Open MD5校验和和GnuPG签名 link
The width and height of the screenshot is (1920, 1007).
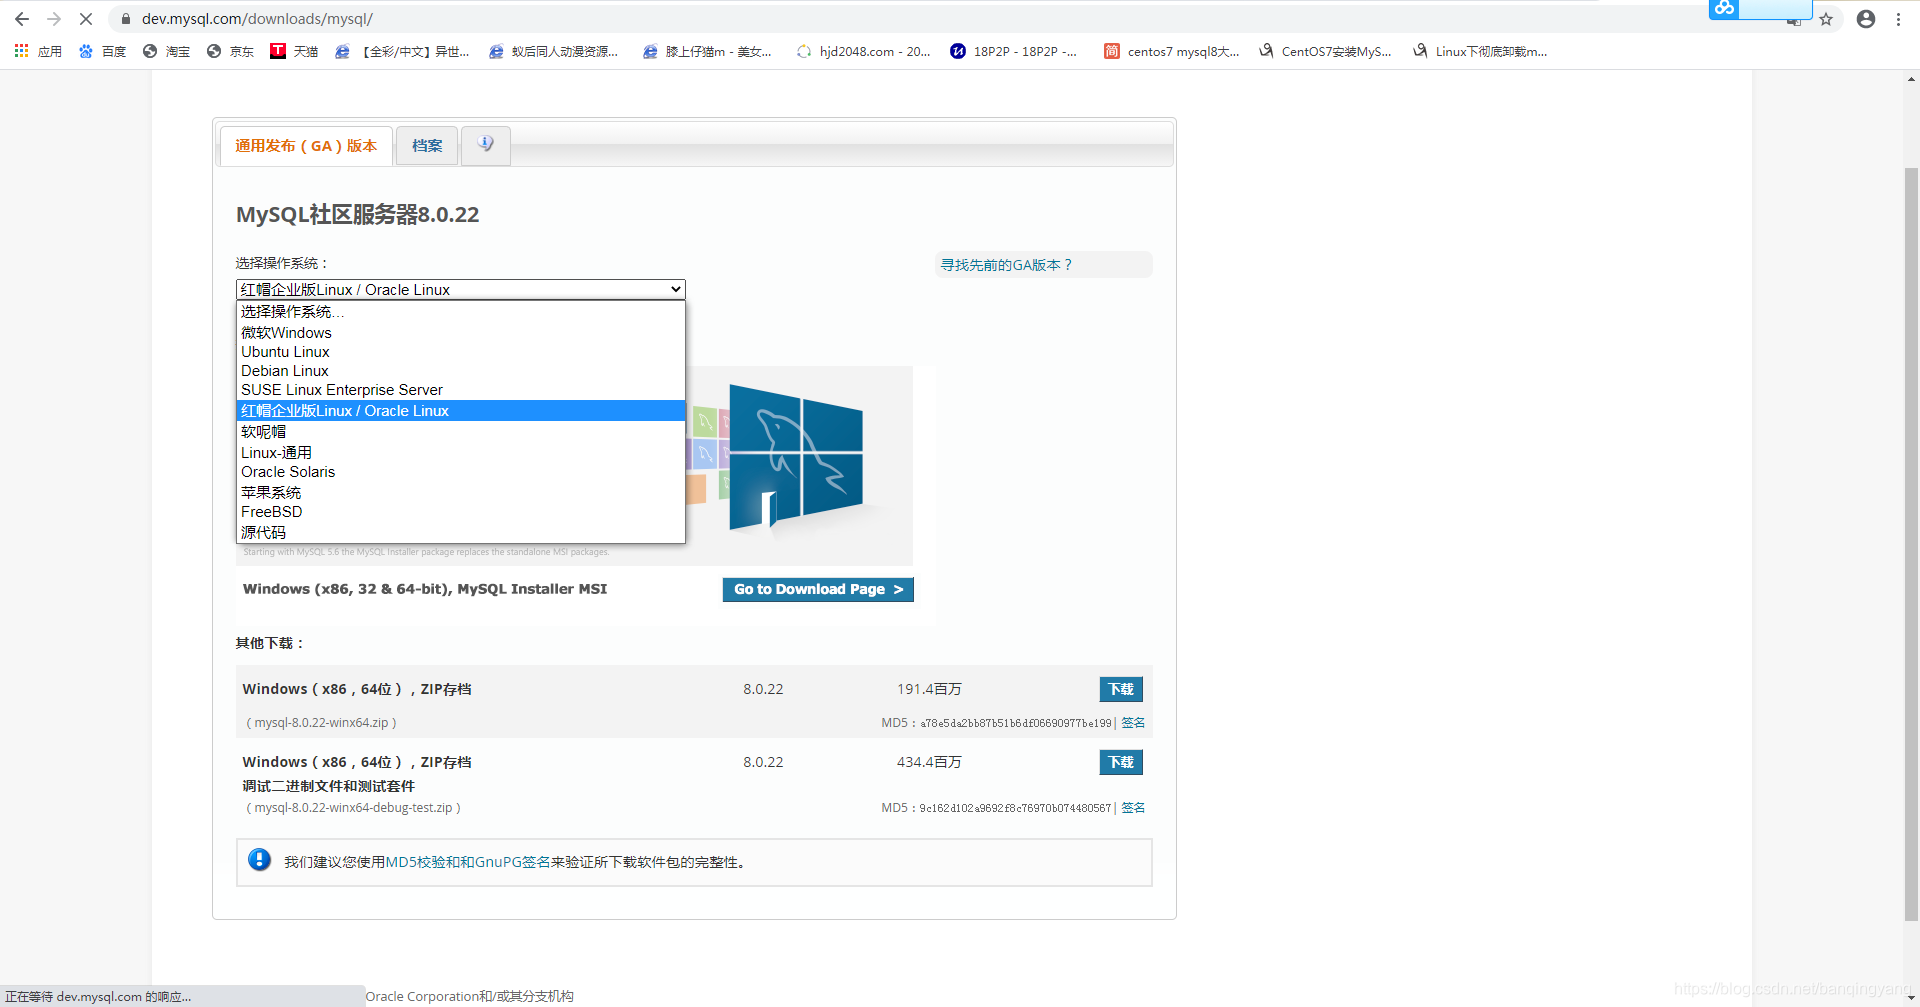click(x=468, y=862)
